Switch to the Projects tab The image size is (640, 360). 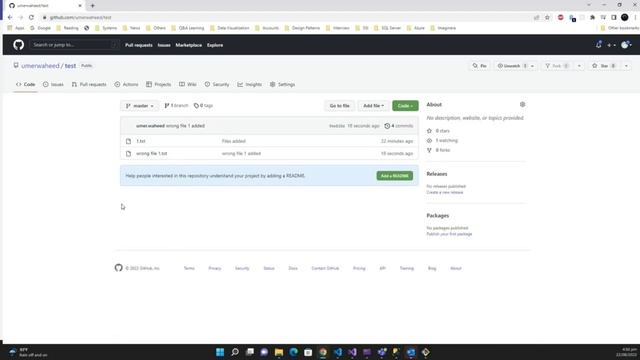[x=159, y=84]
